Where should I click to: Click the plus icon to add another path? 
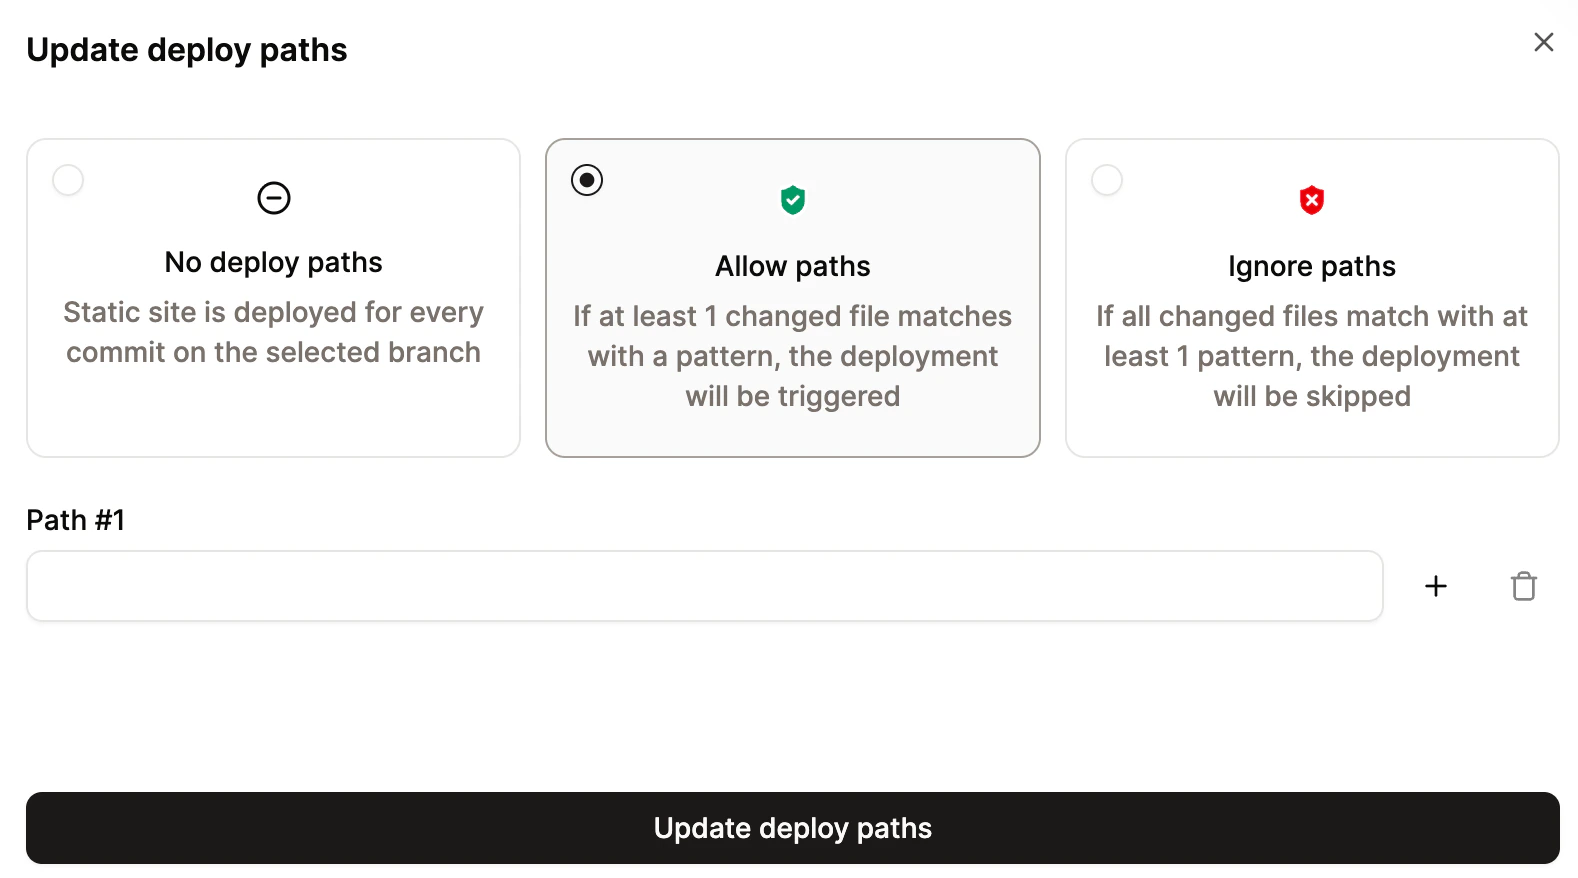[x=1435, y=586]
